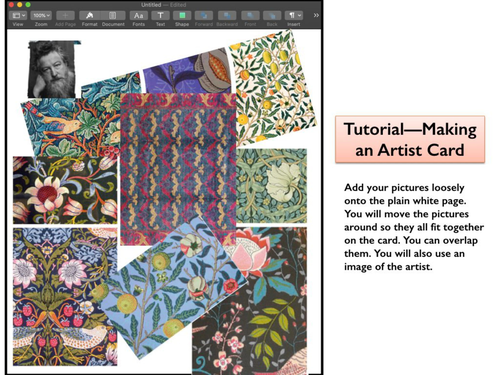Select the green pimpernel pattern with white flower
The height and width of the screenshot is (375, 500).
271,186
